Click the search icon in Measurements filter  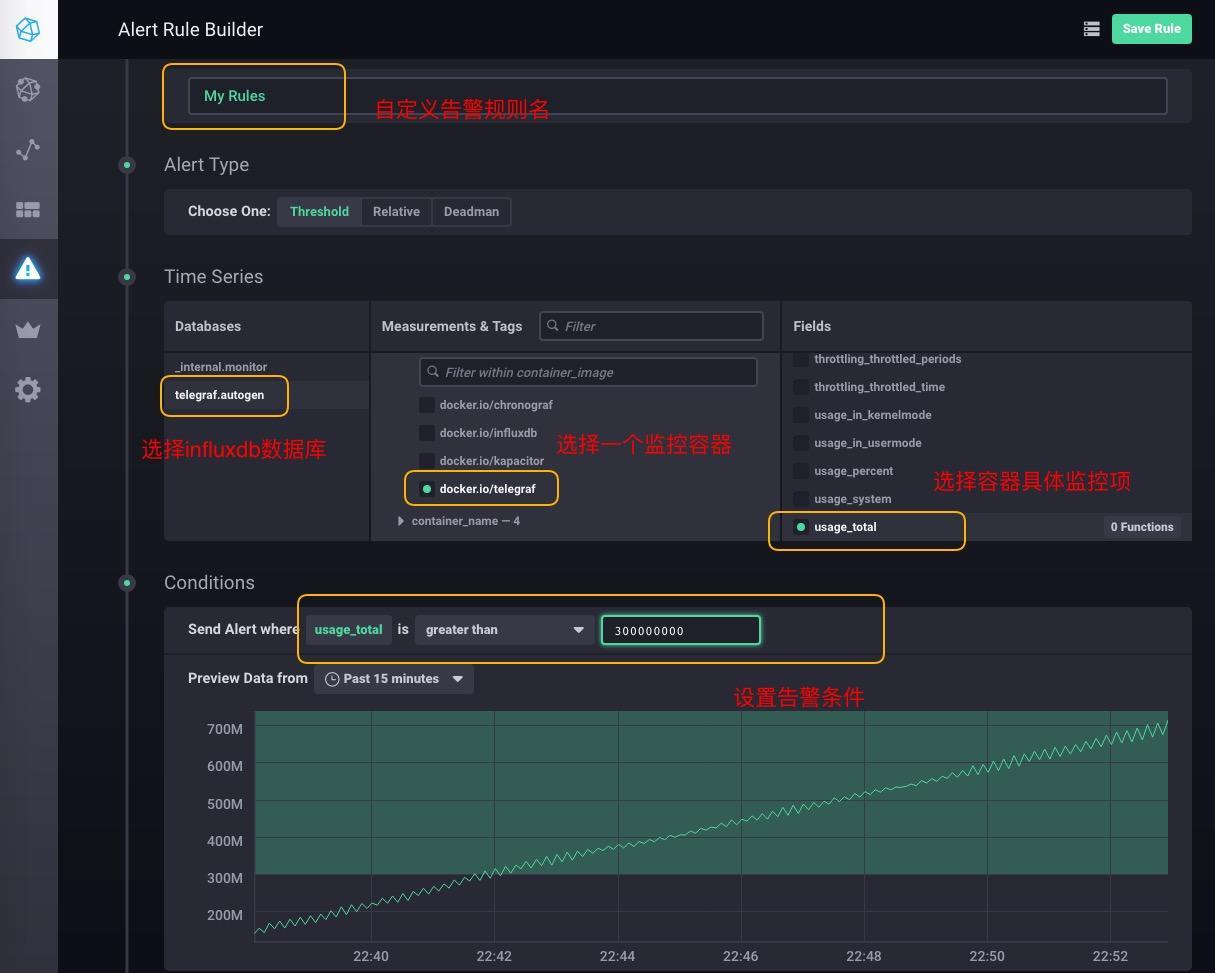[x=553, y=326]
